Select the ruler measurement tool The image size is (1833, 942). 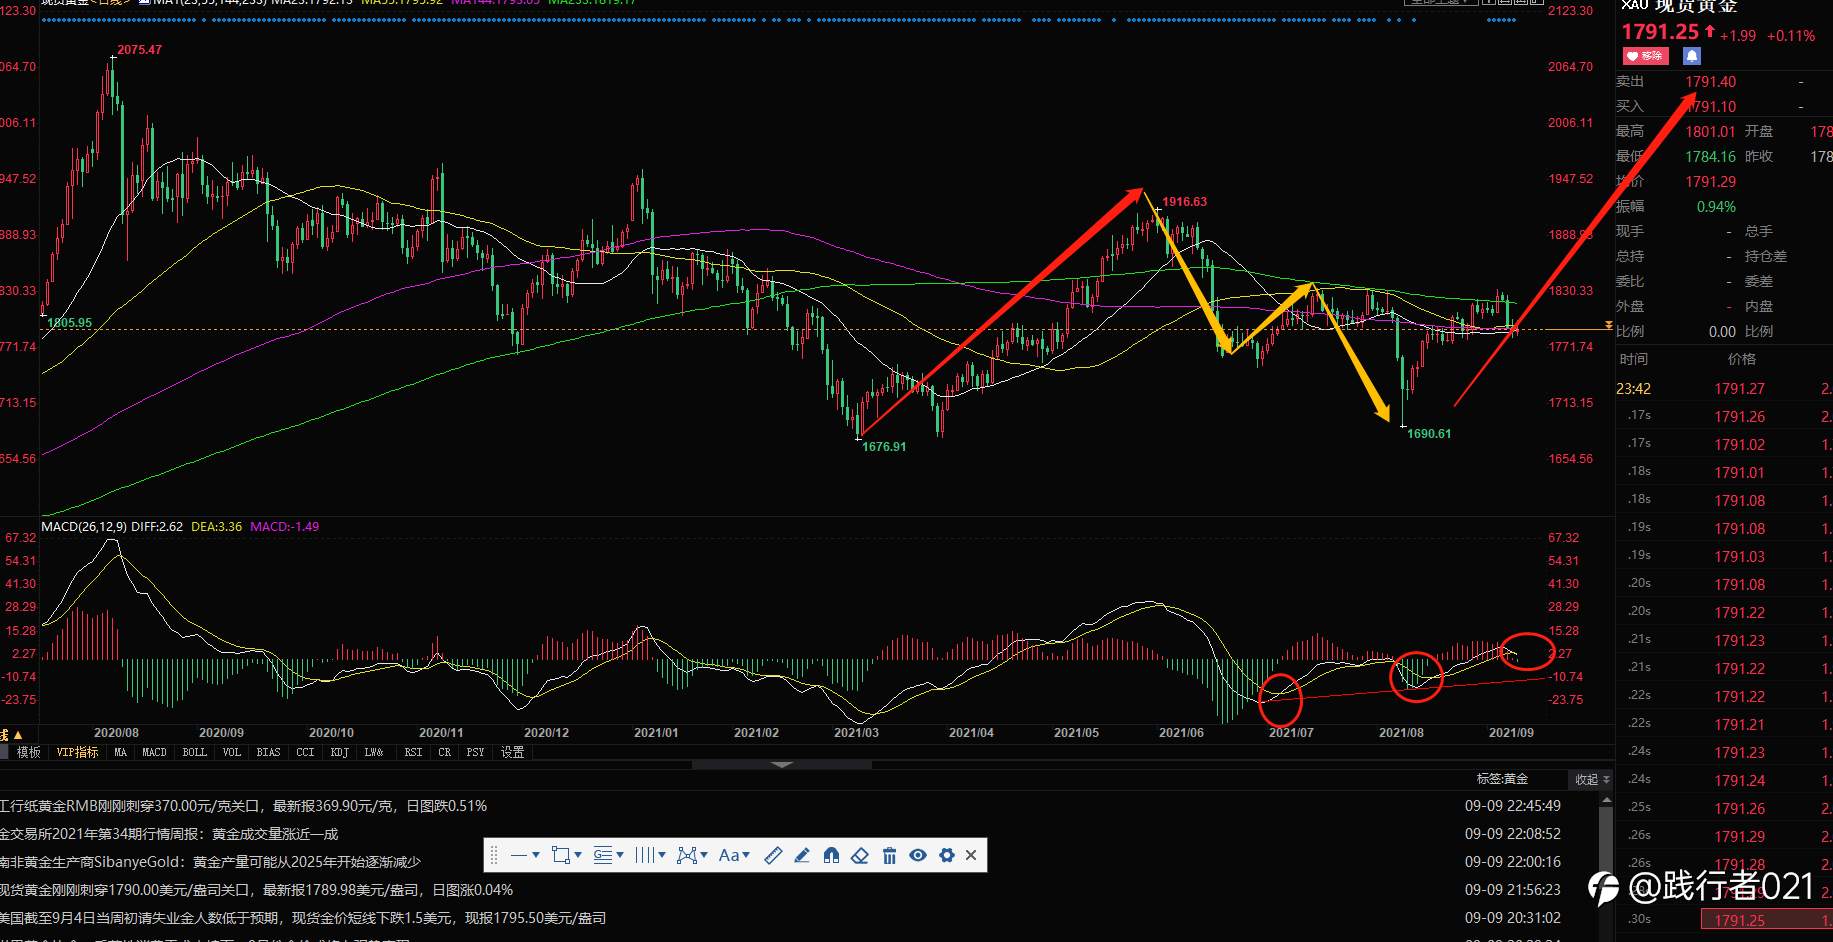click(773, 855)
